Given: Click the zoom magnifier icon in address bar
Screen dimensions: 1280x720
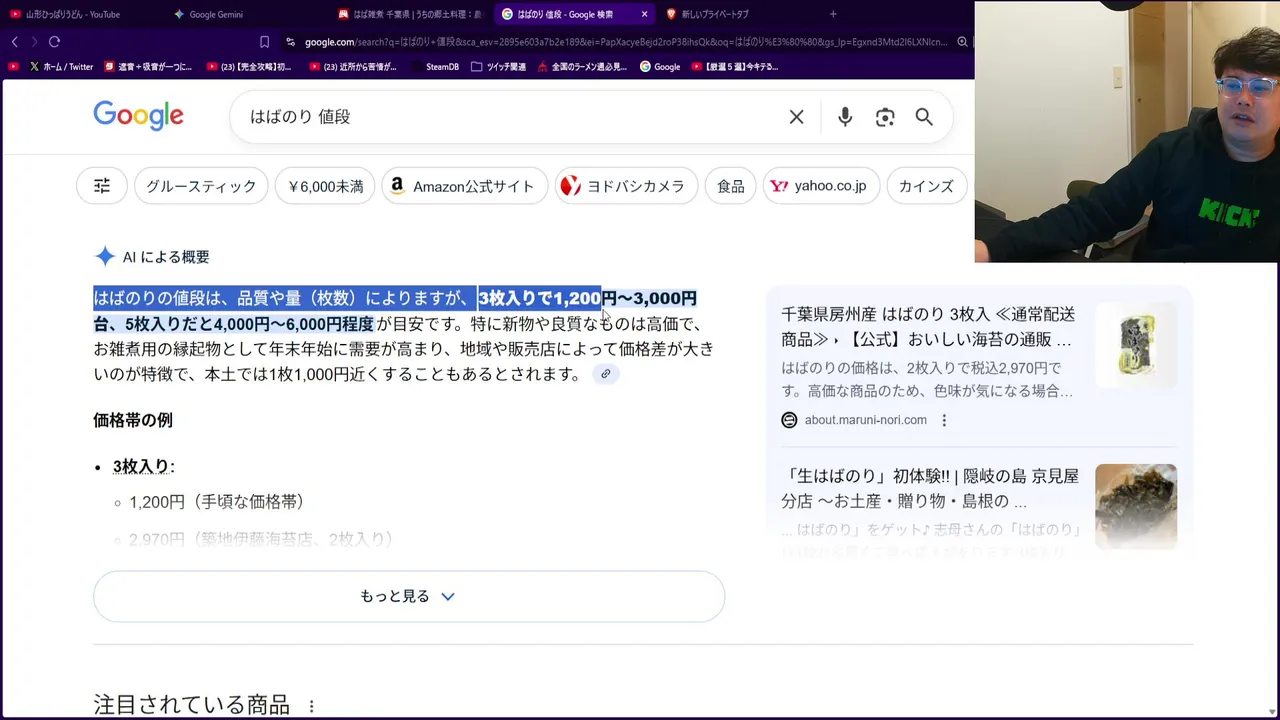Looking at the screenshot, I should 962,42.
